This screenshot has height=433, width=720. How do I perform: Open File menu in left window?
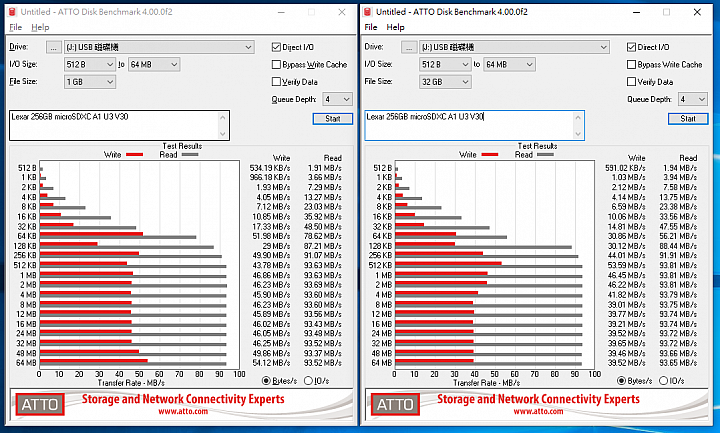pos(16,27)
